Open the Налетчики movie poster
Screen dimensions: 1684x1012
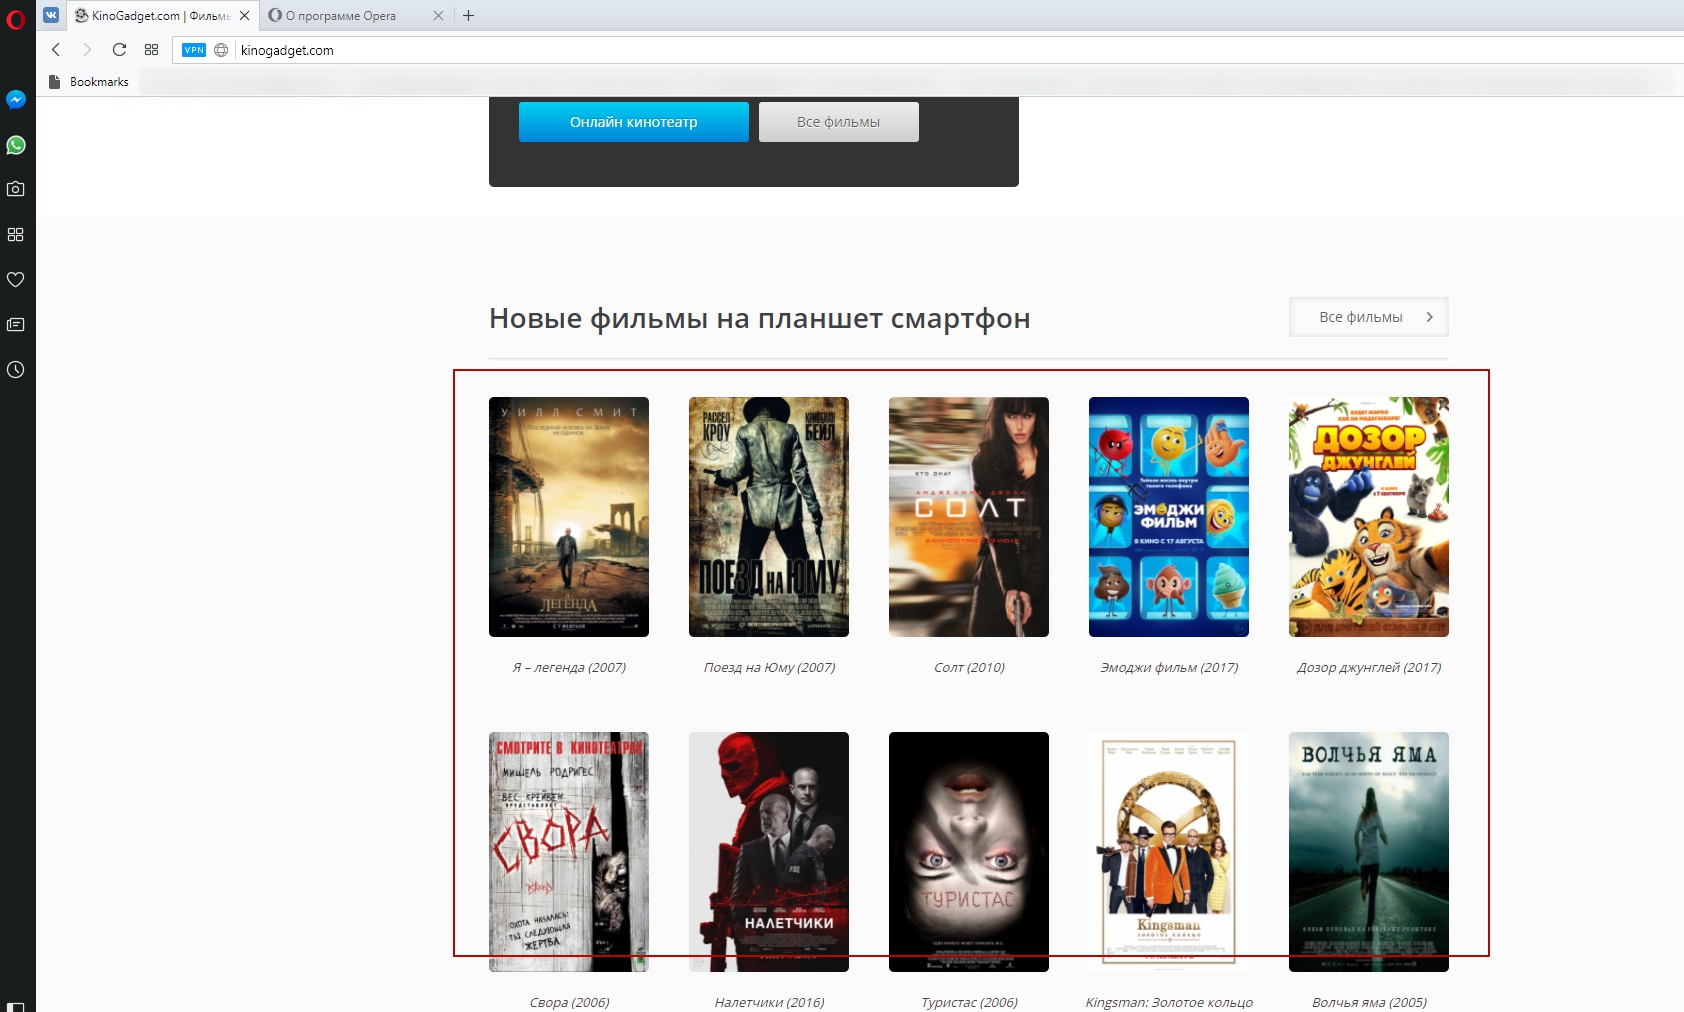(x=769, y=852)
